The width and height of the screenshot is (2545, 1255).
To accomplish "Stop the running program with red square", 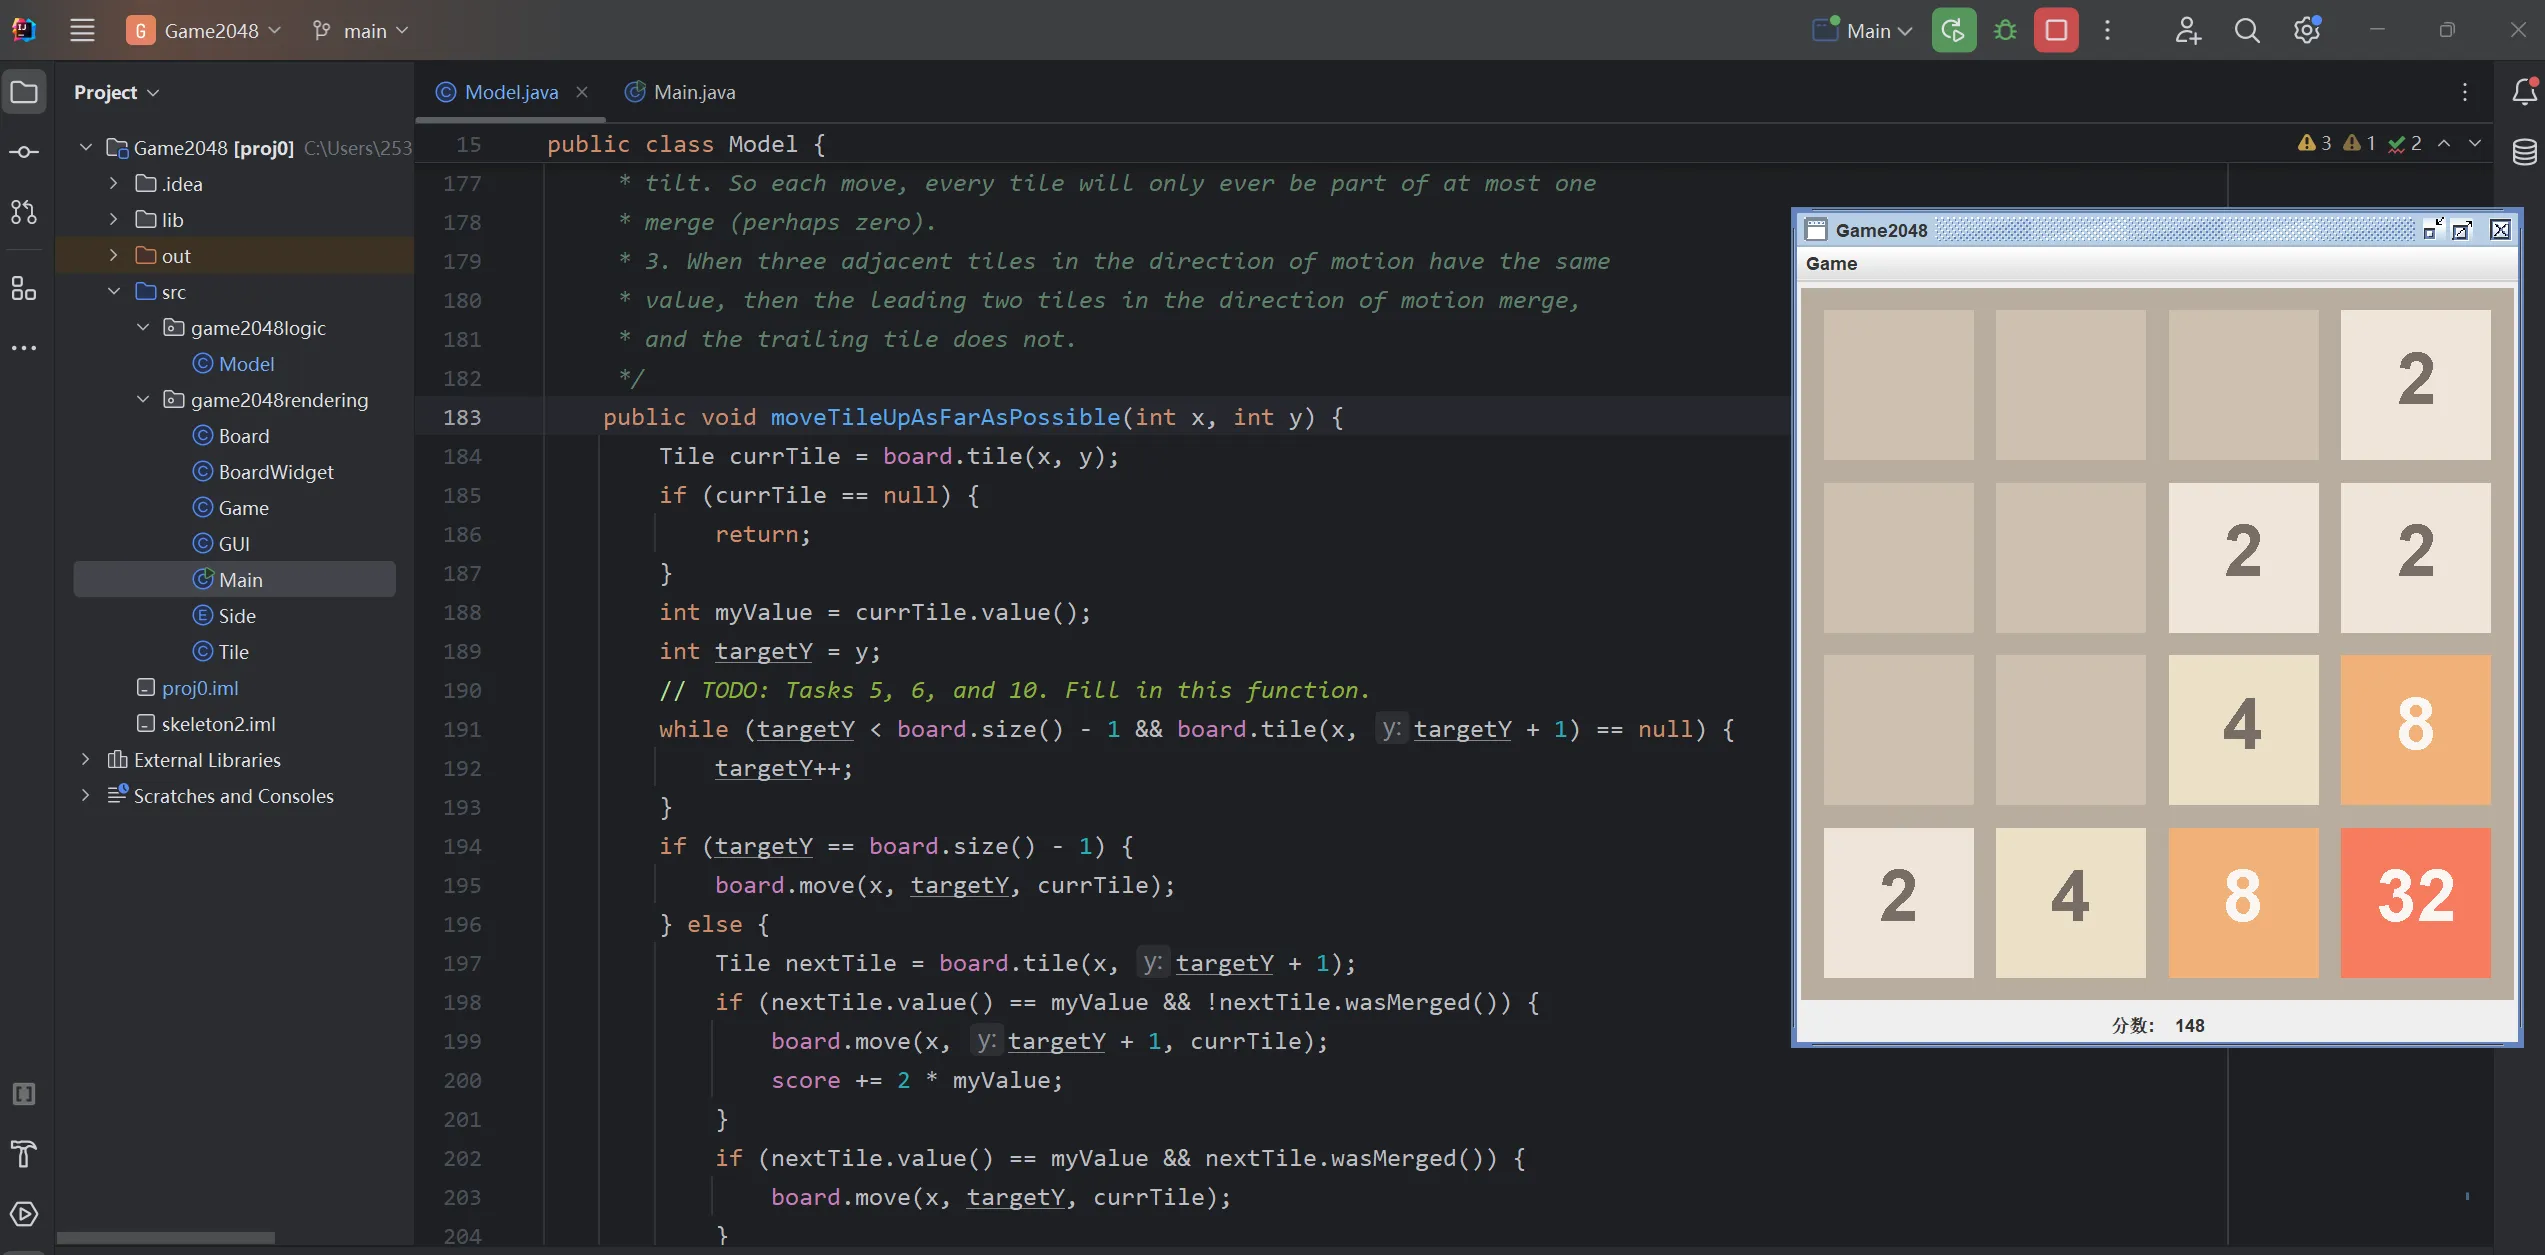I will point(2056,30).
